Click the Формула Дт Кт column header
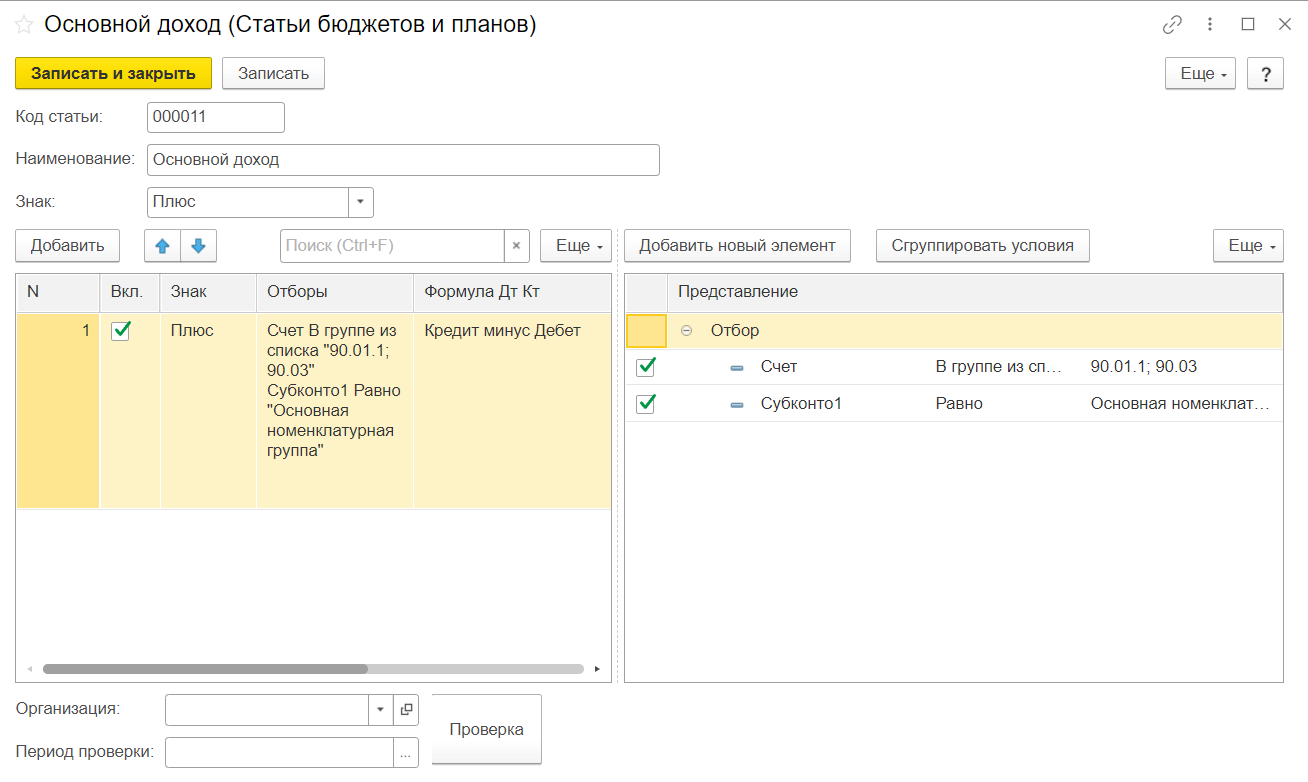Viewport: 1308px width, 782px height. click(512, 292)
